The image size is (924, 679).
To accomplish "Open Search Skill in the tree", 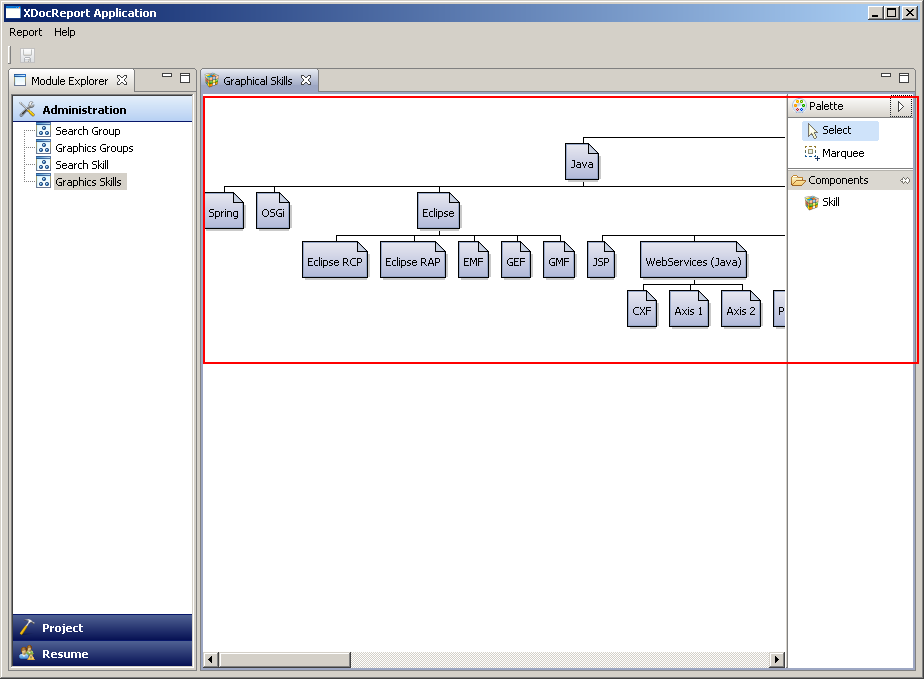I will pyautogui.click(x=82, y=165).
